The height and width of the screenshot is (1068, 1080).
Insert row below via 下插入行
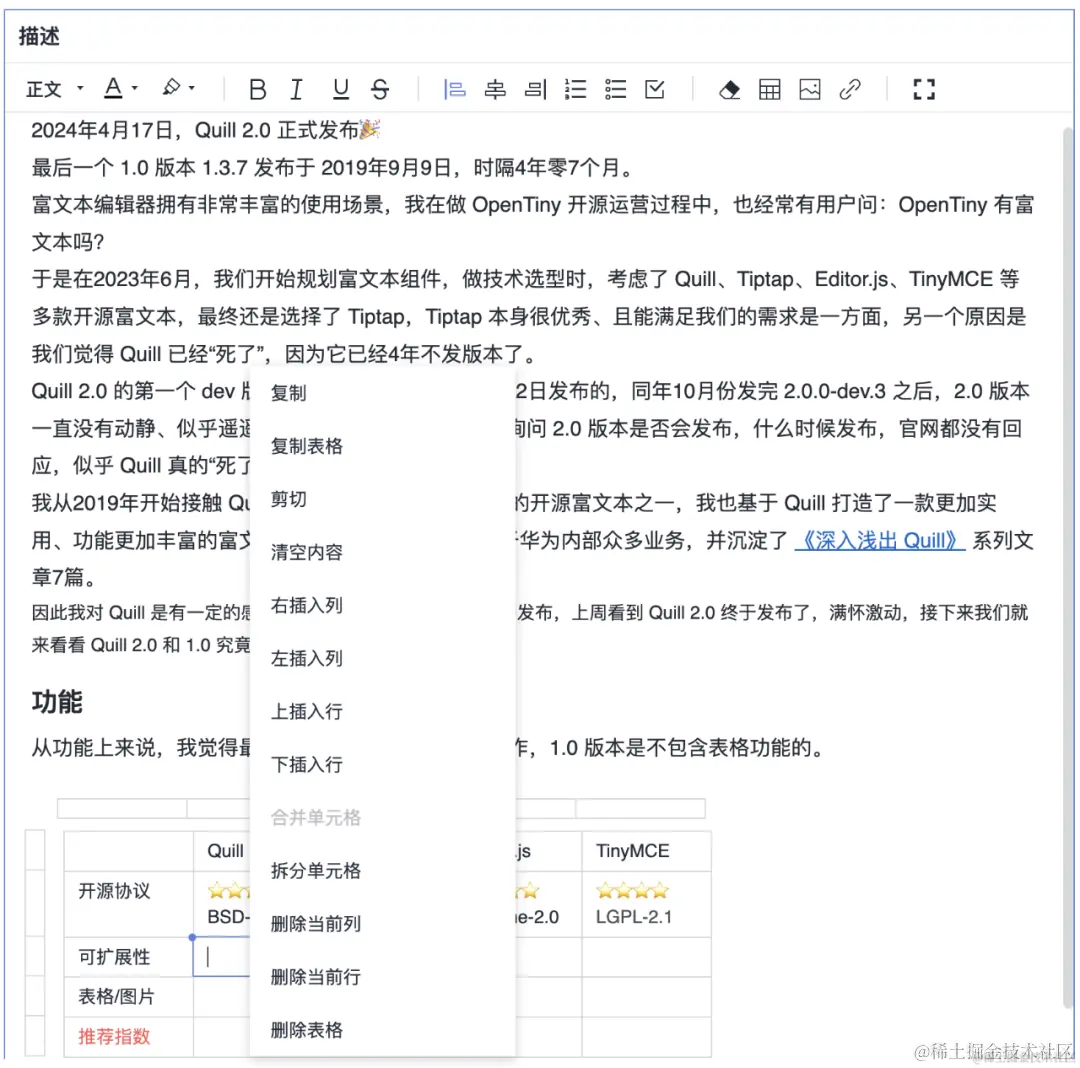pos(382,764)
